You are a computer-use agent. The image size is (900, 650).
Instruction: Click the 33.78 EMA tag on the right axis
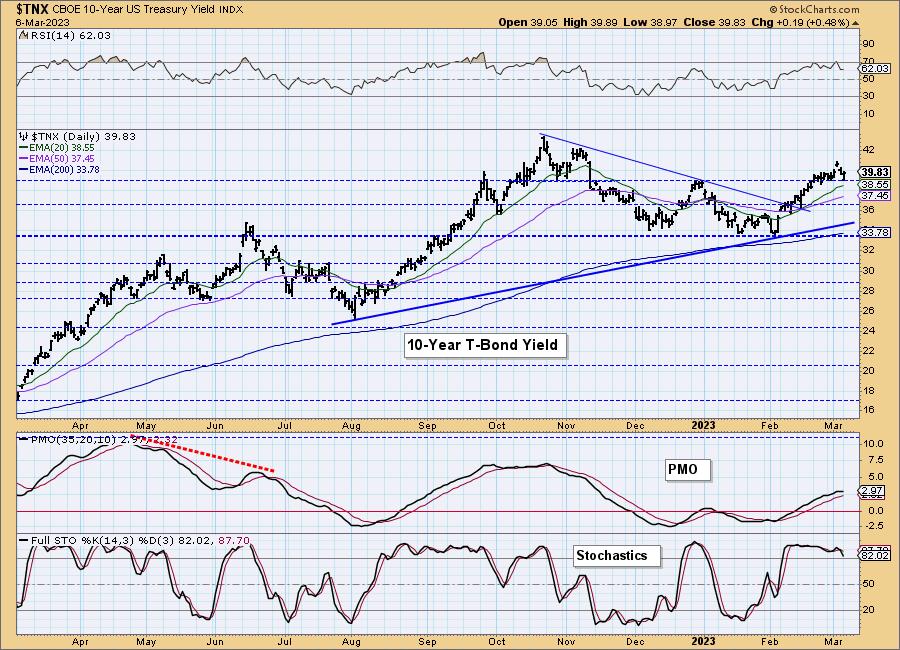(x=875, y=232)
